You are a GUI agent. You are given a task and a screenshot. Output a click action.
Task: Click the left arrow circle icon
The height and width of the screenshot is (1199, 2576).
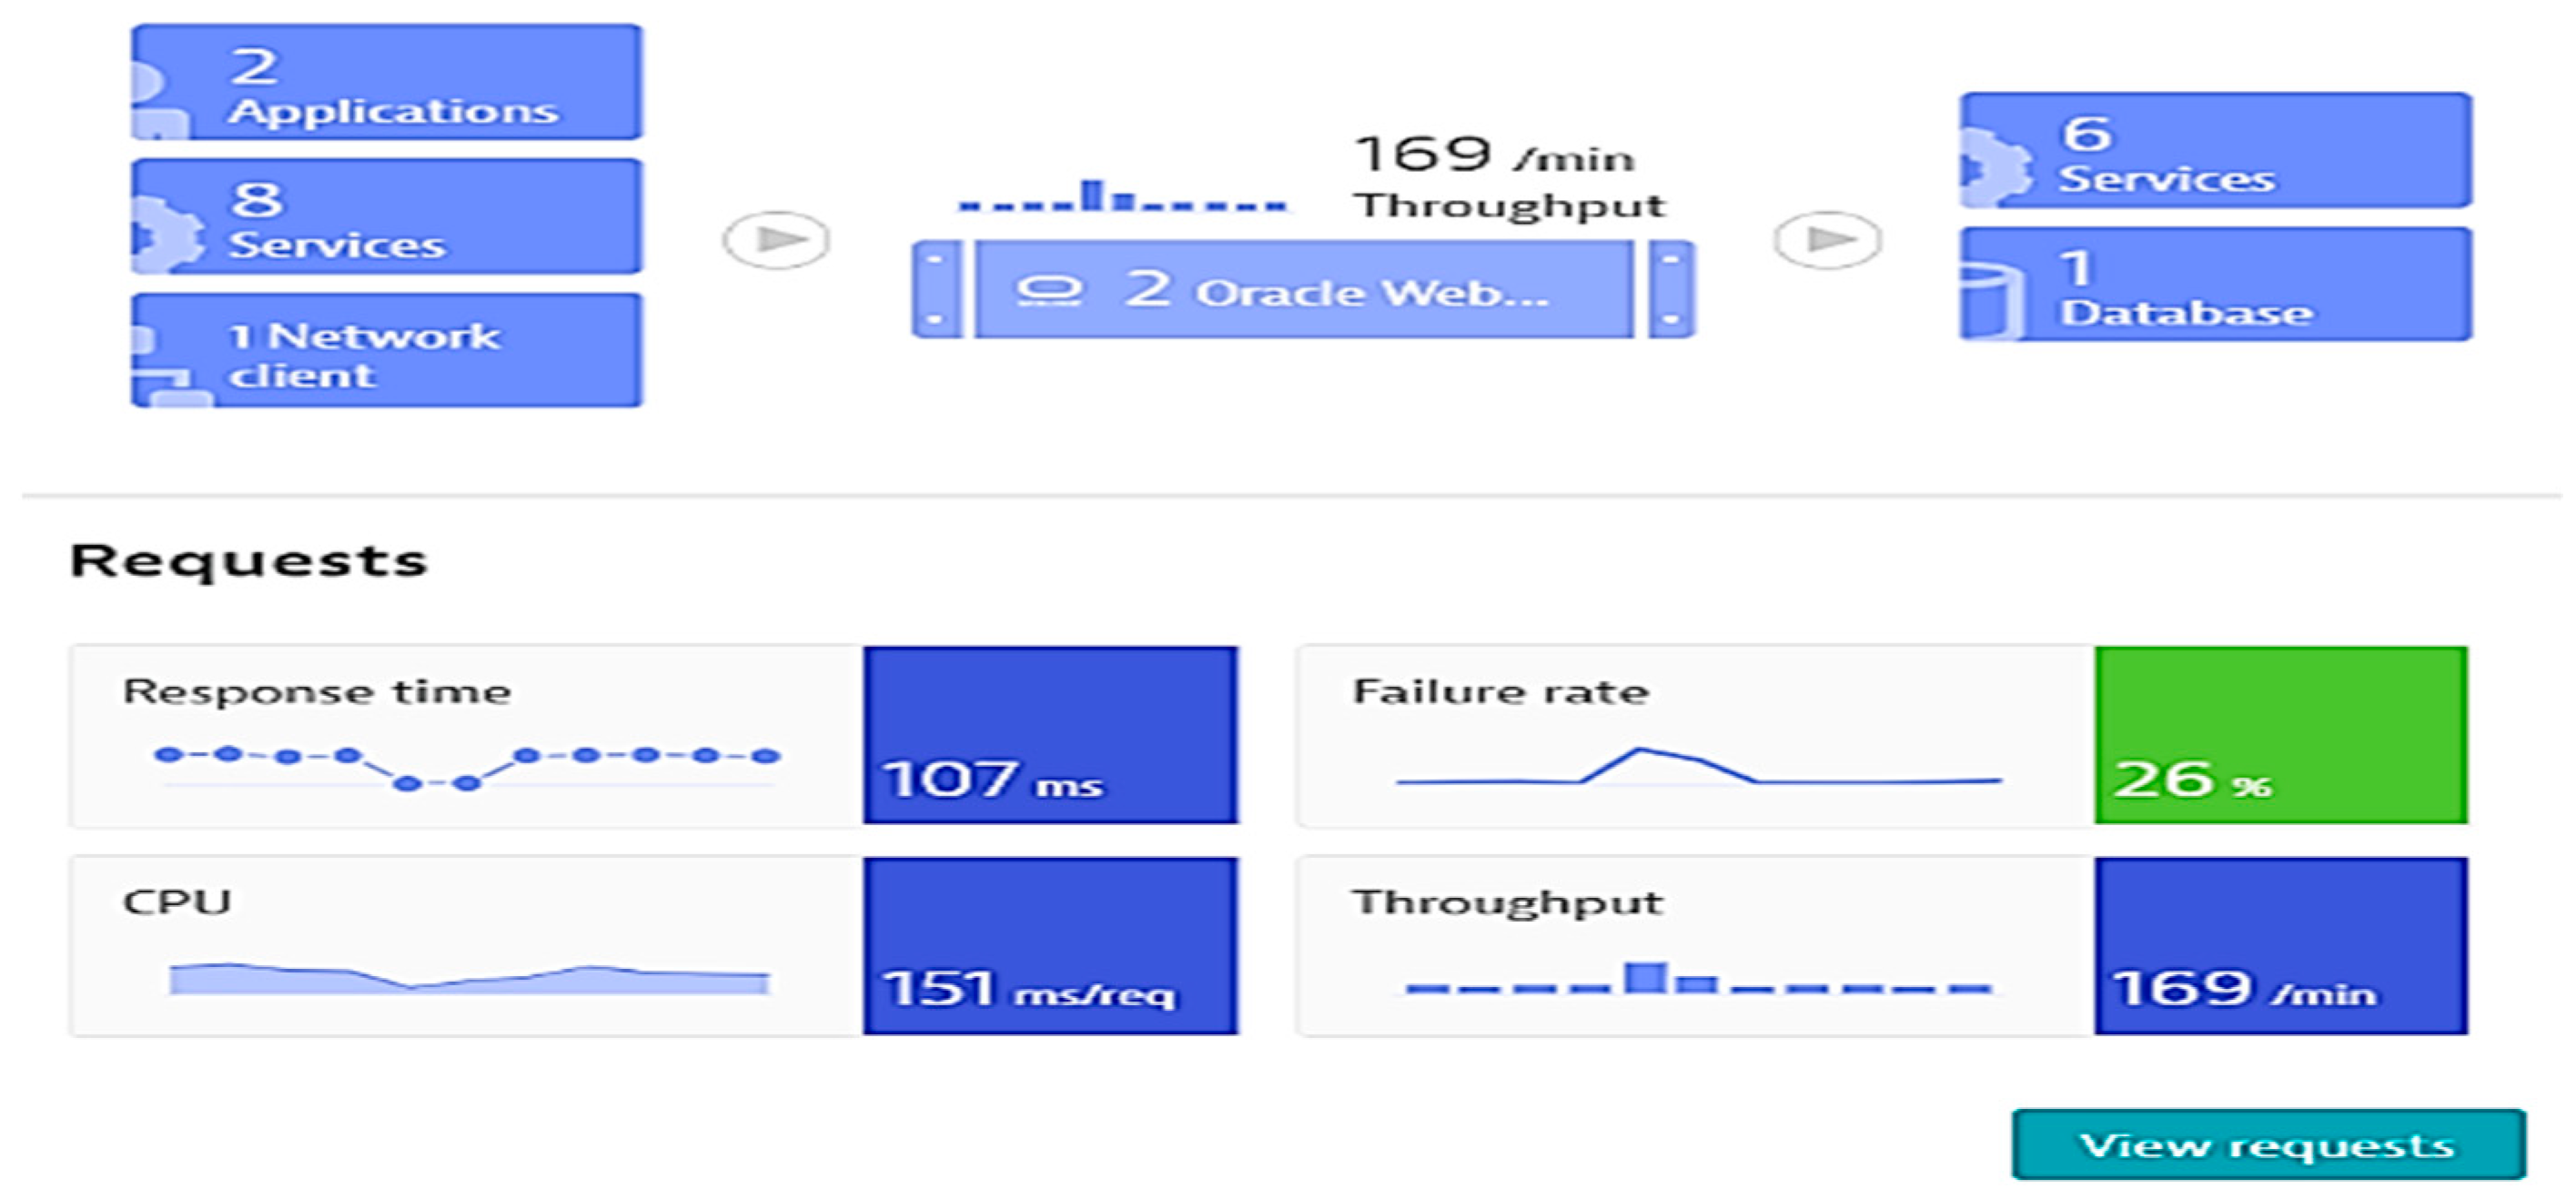[x=776, y=240]
